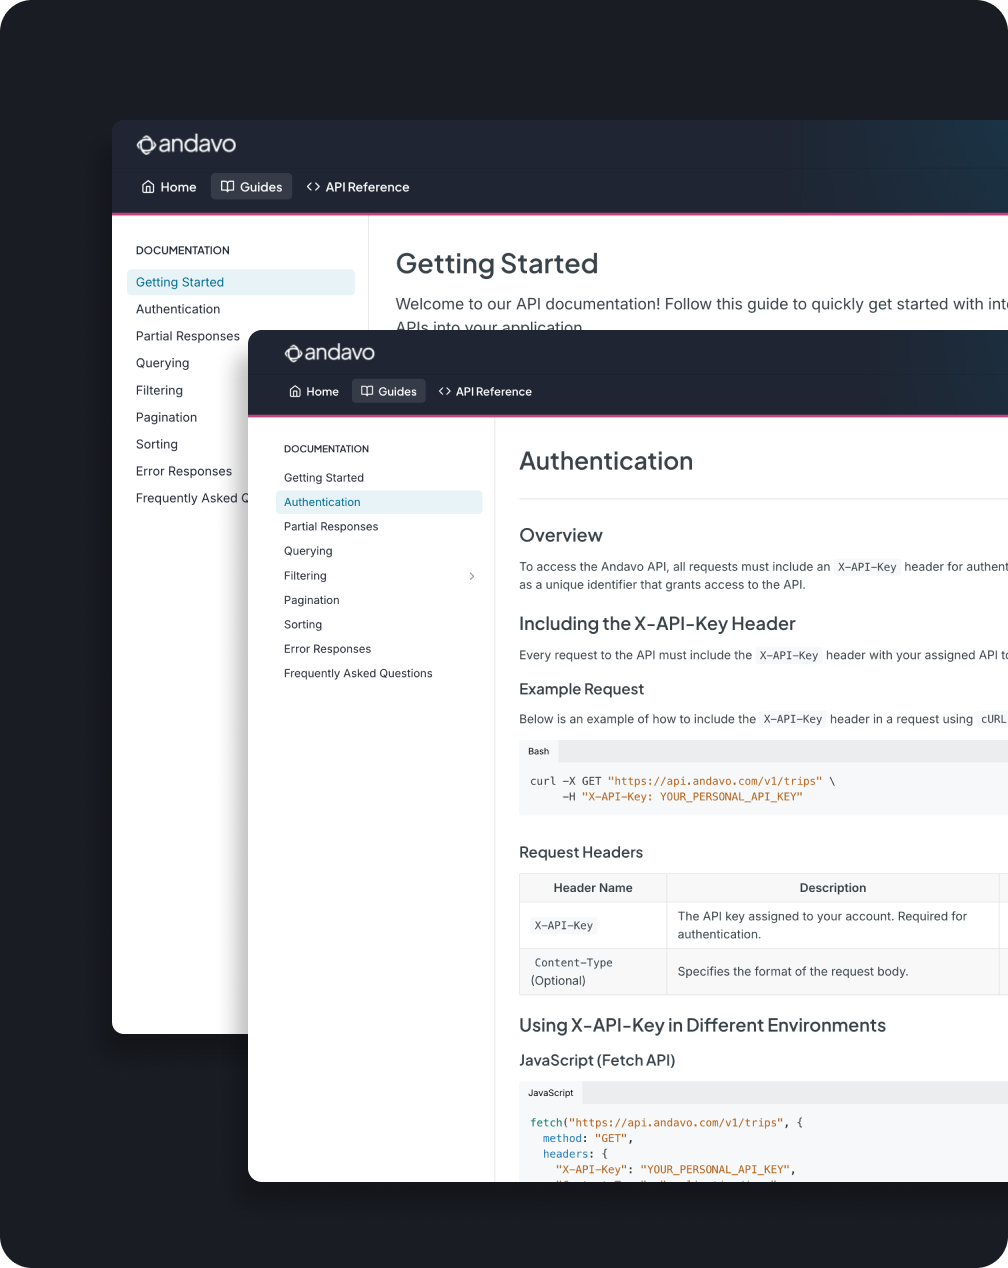
Task: Click the JavaScript code block label
Action: 551,1093
